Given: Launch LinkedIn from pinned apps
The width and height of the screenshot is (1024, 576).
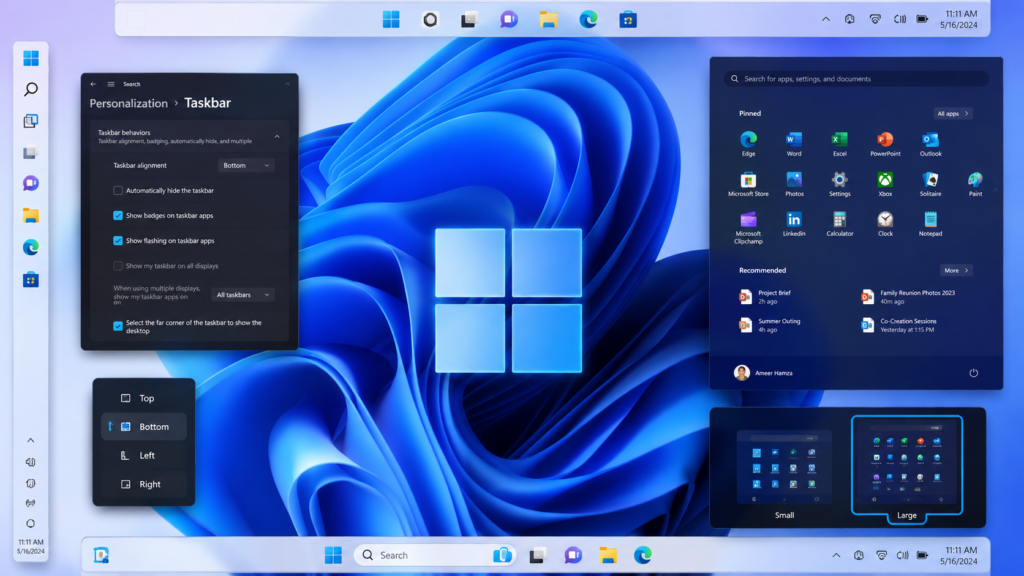Looking at the screenshot, I should (794, 223).
